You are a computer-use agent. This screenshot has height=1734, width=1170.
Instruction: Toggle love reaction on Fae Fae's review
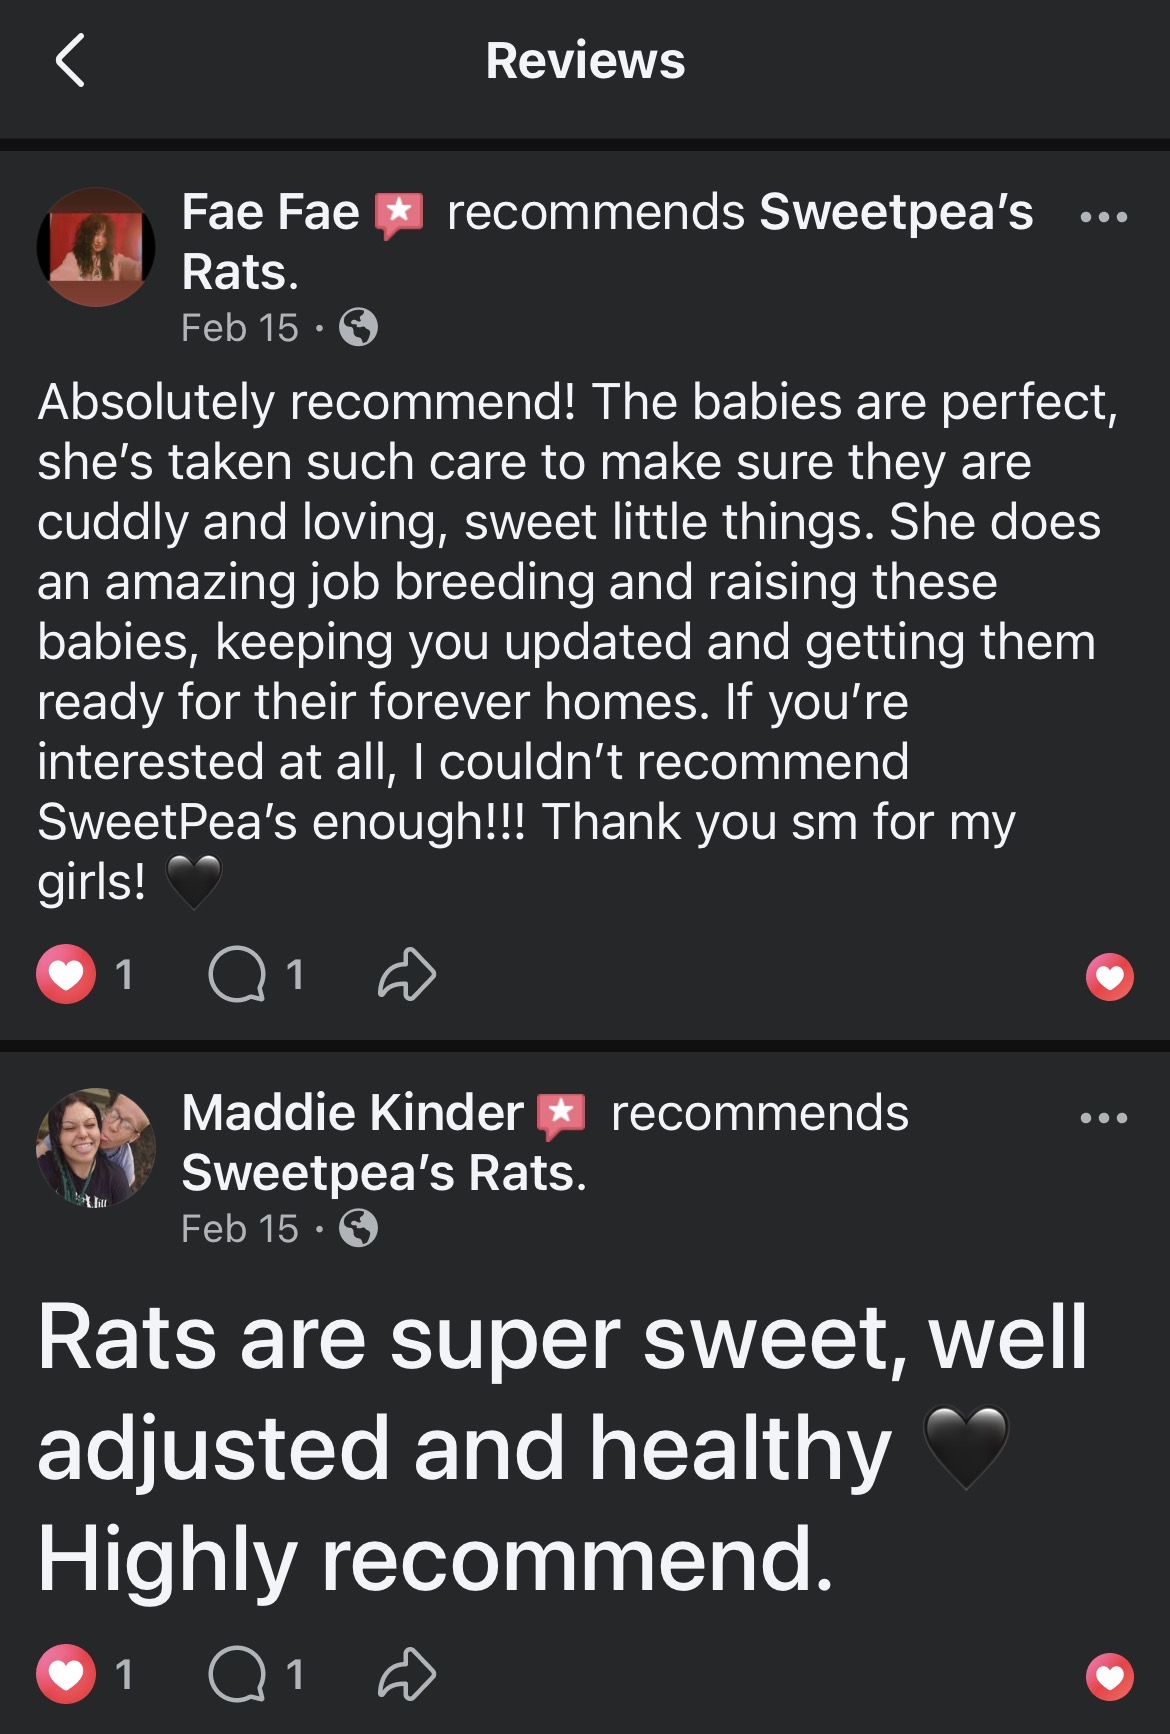pyautogui.click(x=1110, y=977)
